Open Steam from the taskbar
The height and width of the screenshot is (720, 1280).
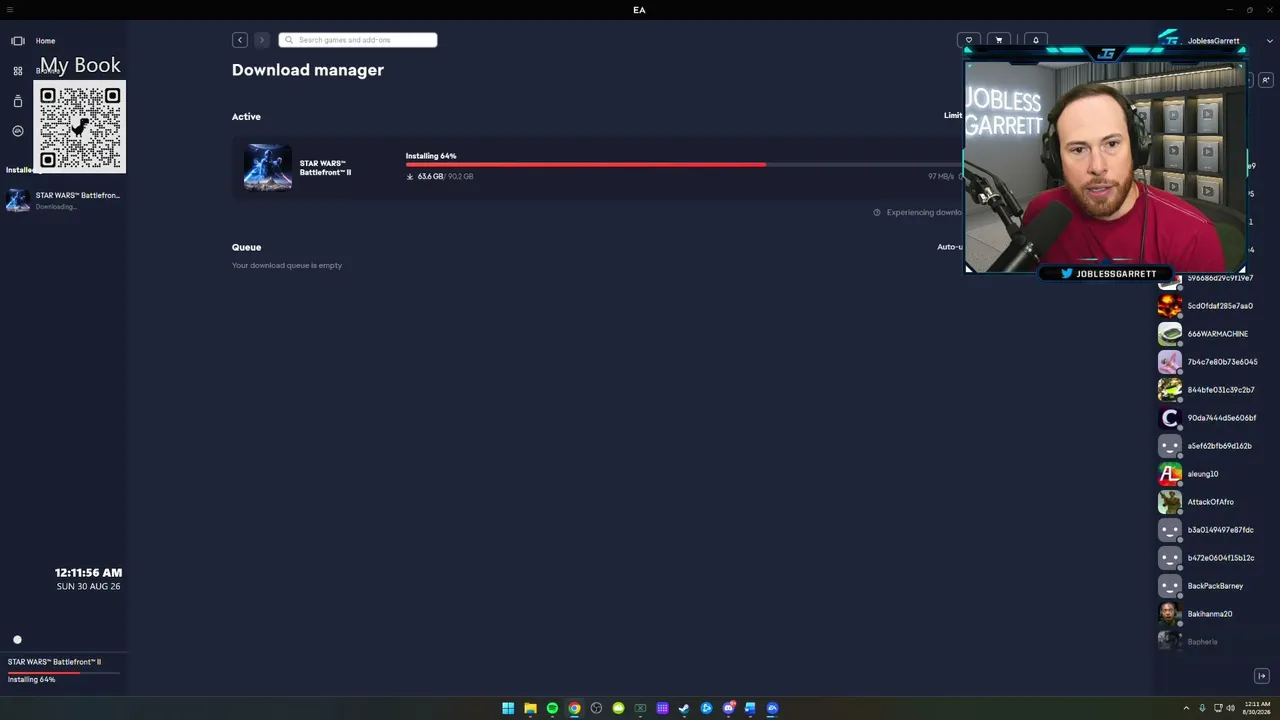coord(684,708)
